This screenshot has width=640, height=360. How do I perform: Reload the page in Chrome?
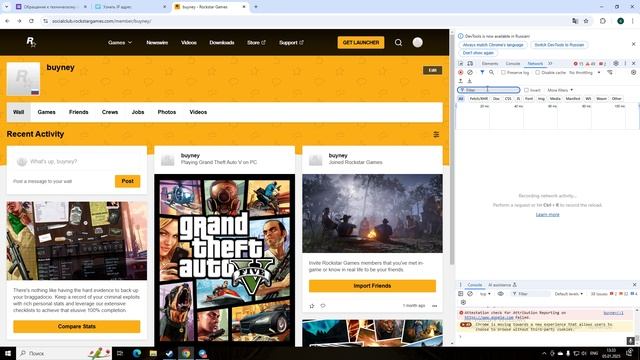click(x=31, y=21)
